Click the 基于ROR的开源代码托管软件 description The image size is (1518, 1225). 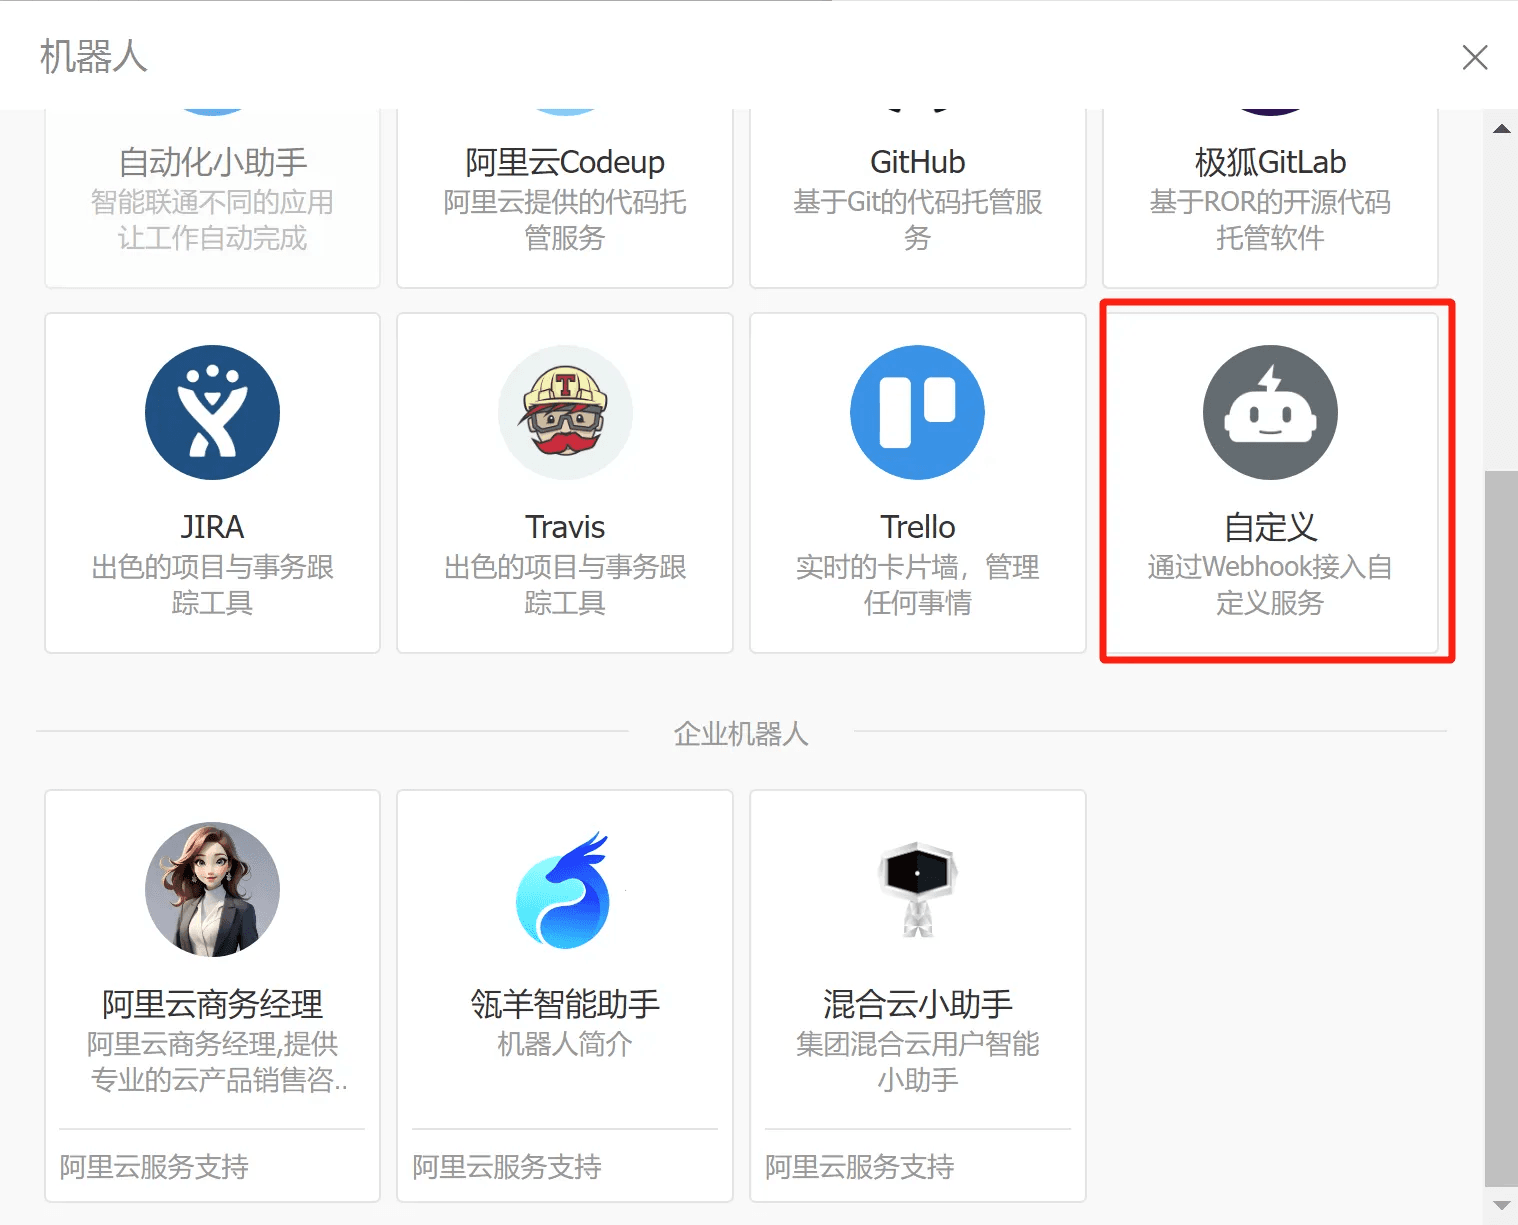click(1270, 220)
